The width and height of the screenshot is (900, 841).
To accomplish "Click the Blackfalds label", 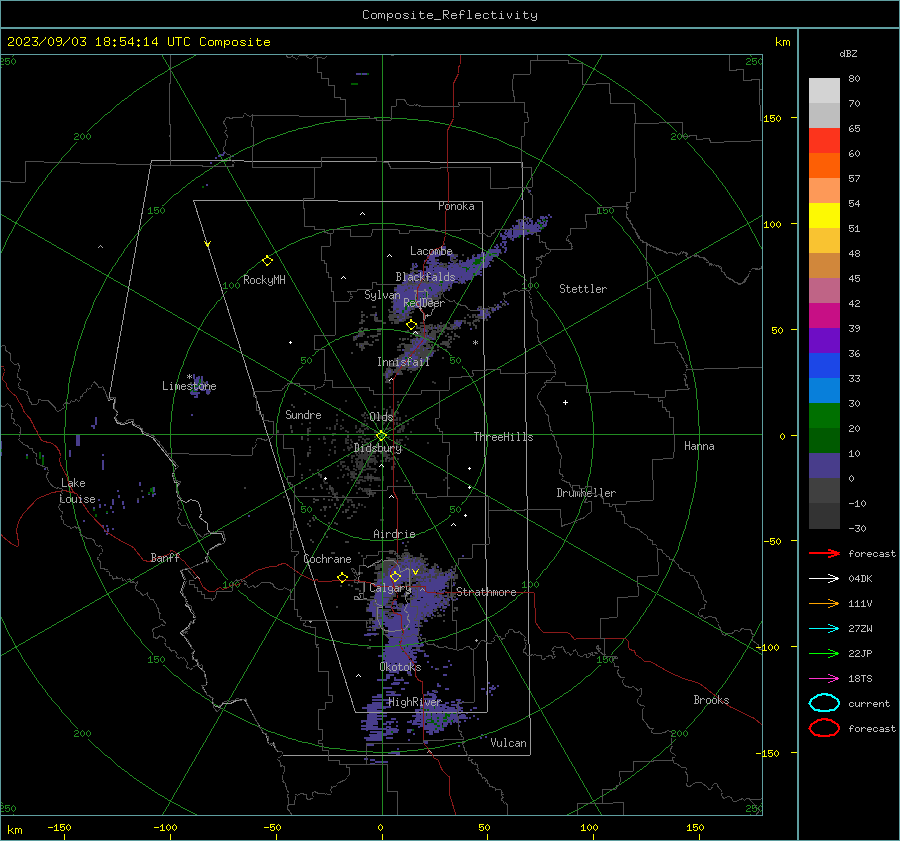I will [425, 277].
